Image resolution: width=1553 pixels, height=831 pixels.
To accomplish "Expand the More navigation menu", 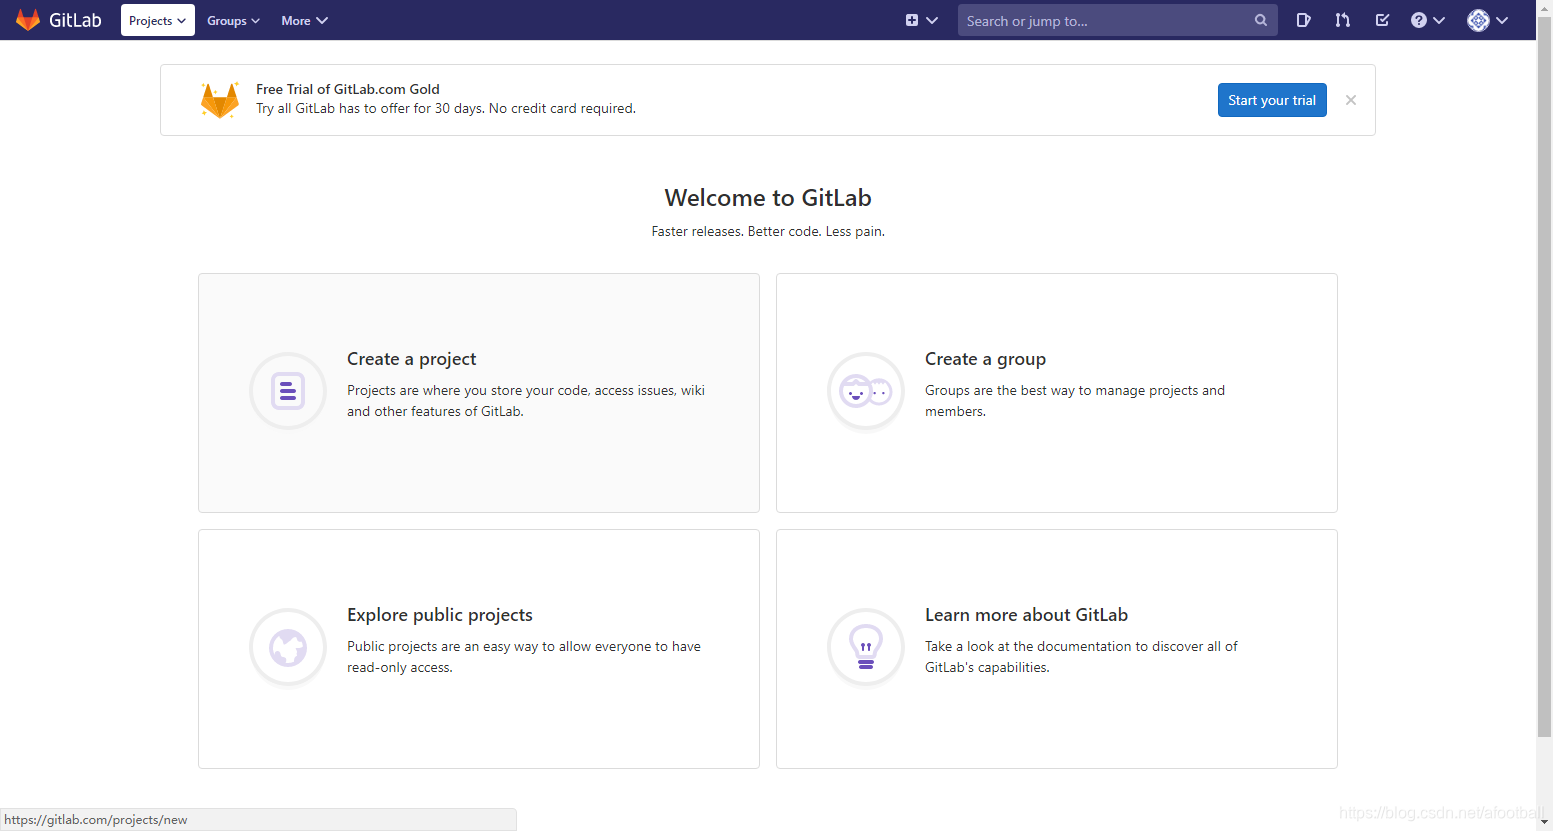I will [304, 20].
